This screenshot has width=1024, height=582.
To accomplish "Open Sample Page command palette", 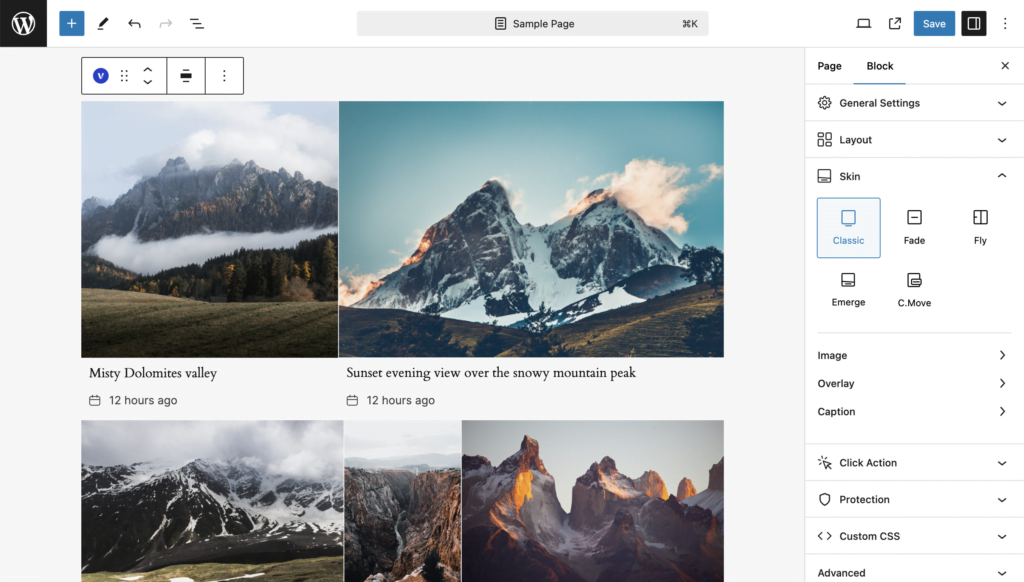I will click(x=532, y=24).
